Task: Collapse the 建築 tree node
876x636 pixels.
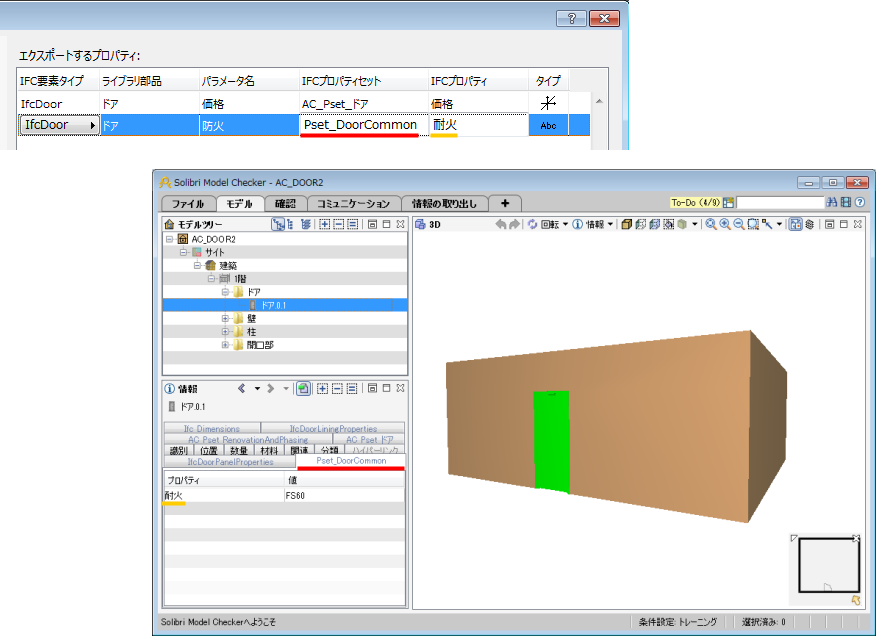Action: (197, 265)
